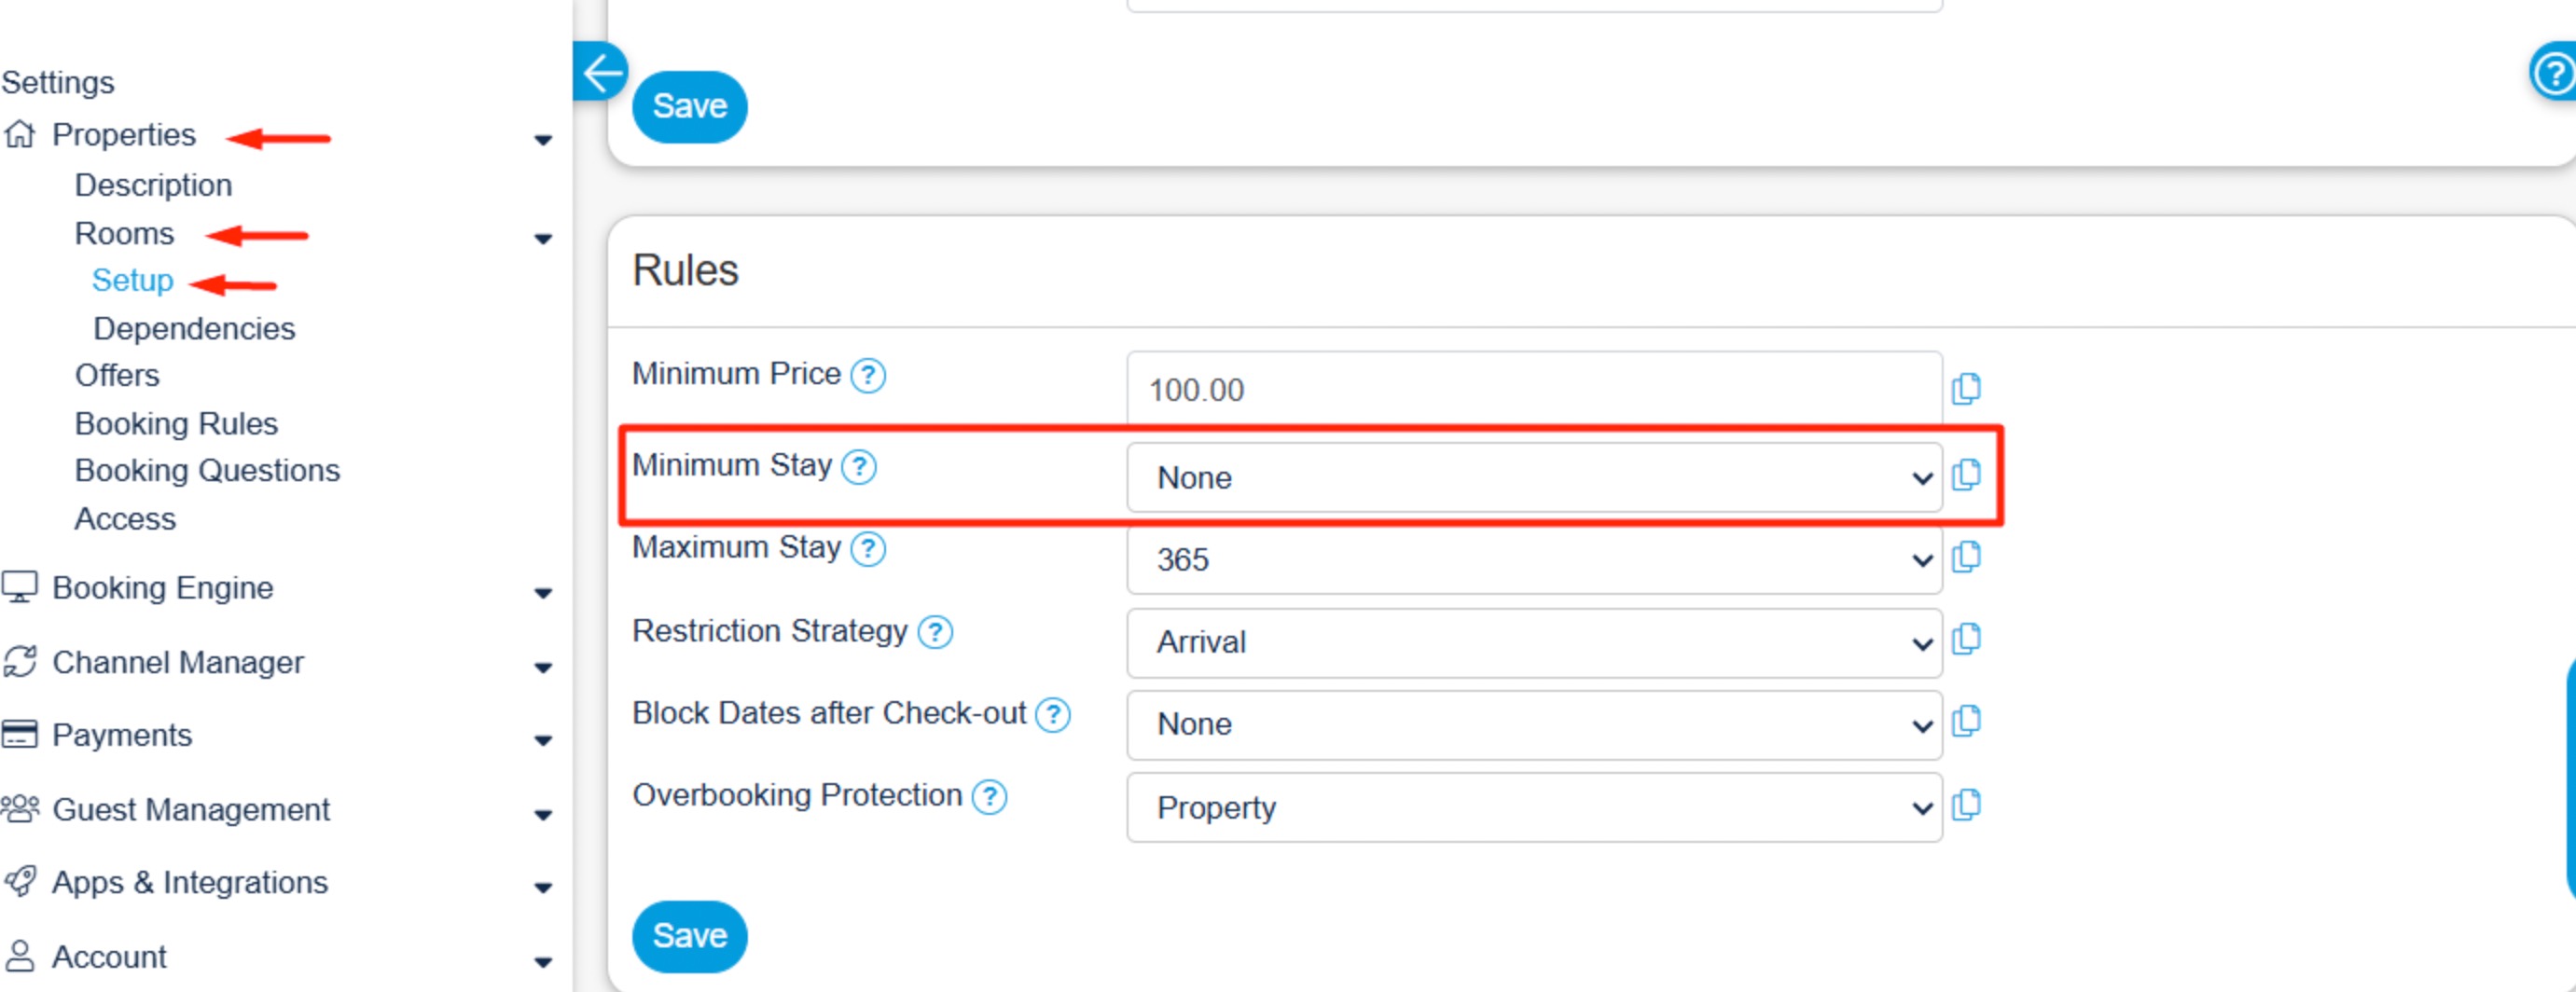Click the copy icon beside Overbooking Protection
The image size is (2576, 992).
coord(1965,805)
